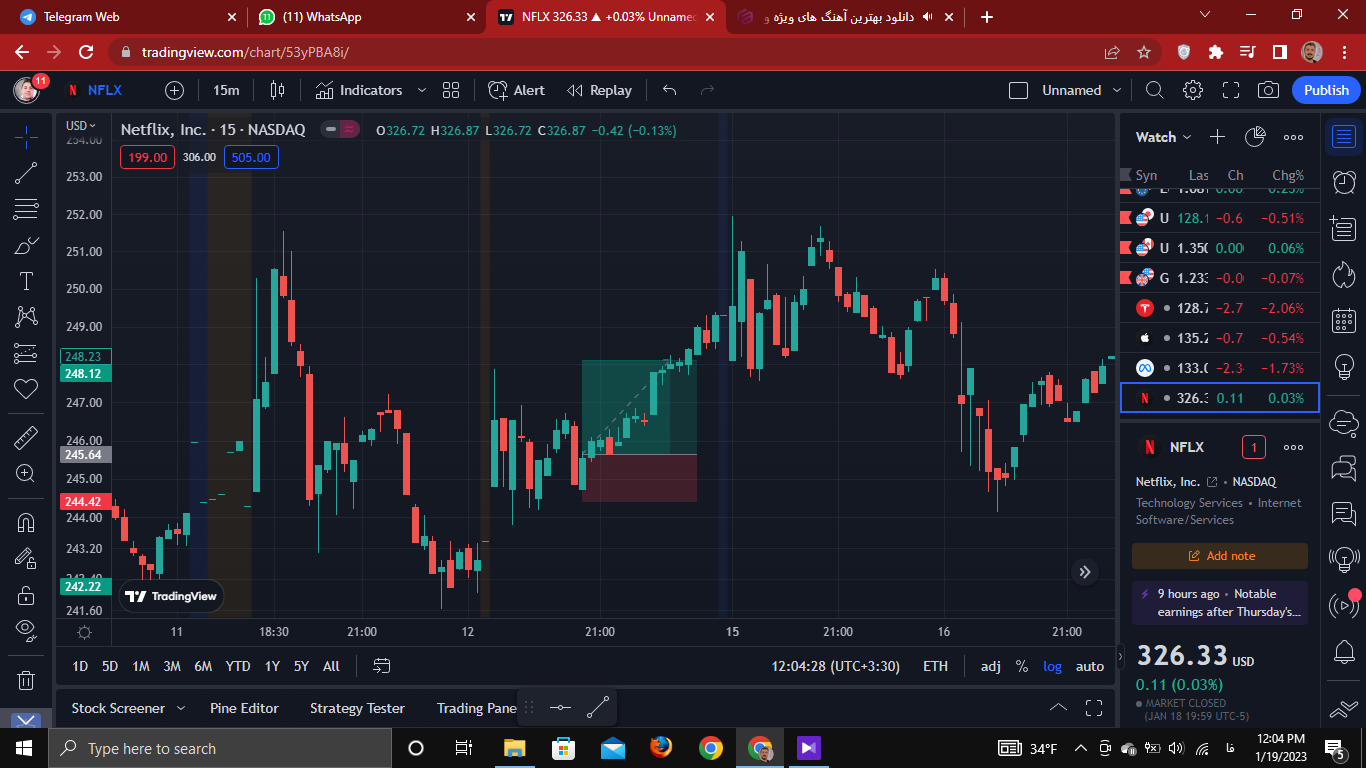Click the magnet mode icon

[x=27, y=522]
